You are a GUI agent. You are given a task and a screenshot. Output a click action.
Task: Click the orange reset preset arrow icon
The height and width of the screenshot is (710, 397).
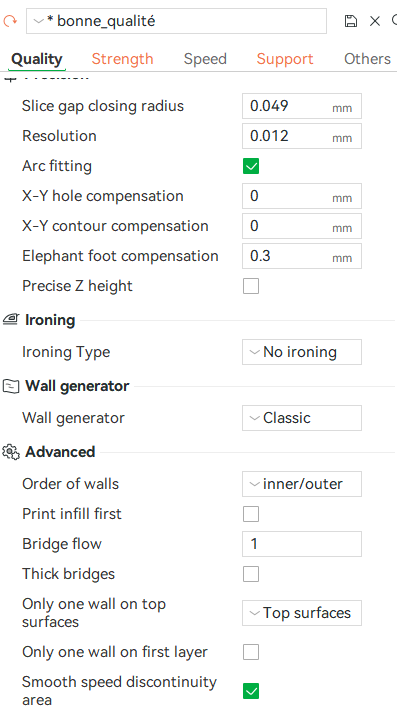[x=10, y=21]
